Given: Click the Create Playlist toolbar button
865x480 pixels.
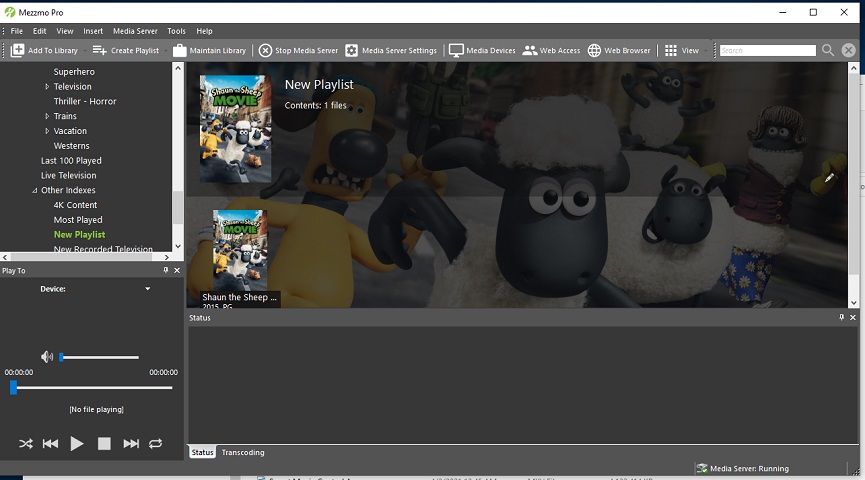Looking at the screenshot, I should click(126, 50).
